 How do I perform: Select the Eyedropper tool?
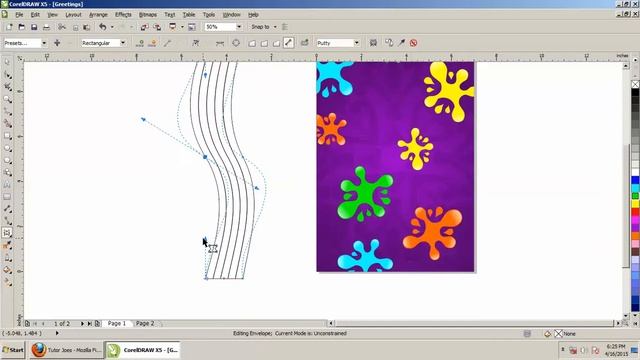[7, 245]
